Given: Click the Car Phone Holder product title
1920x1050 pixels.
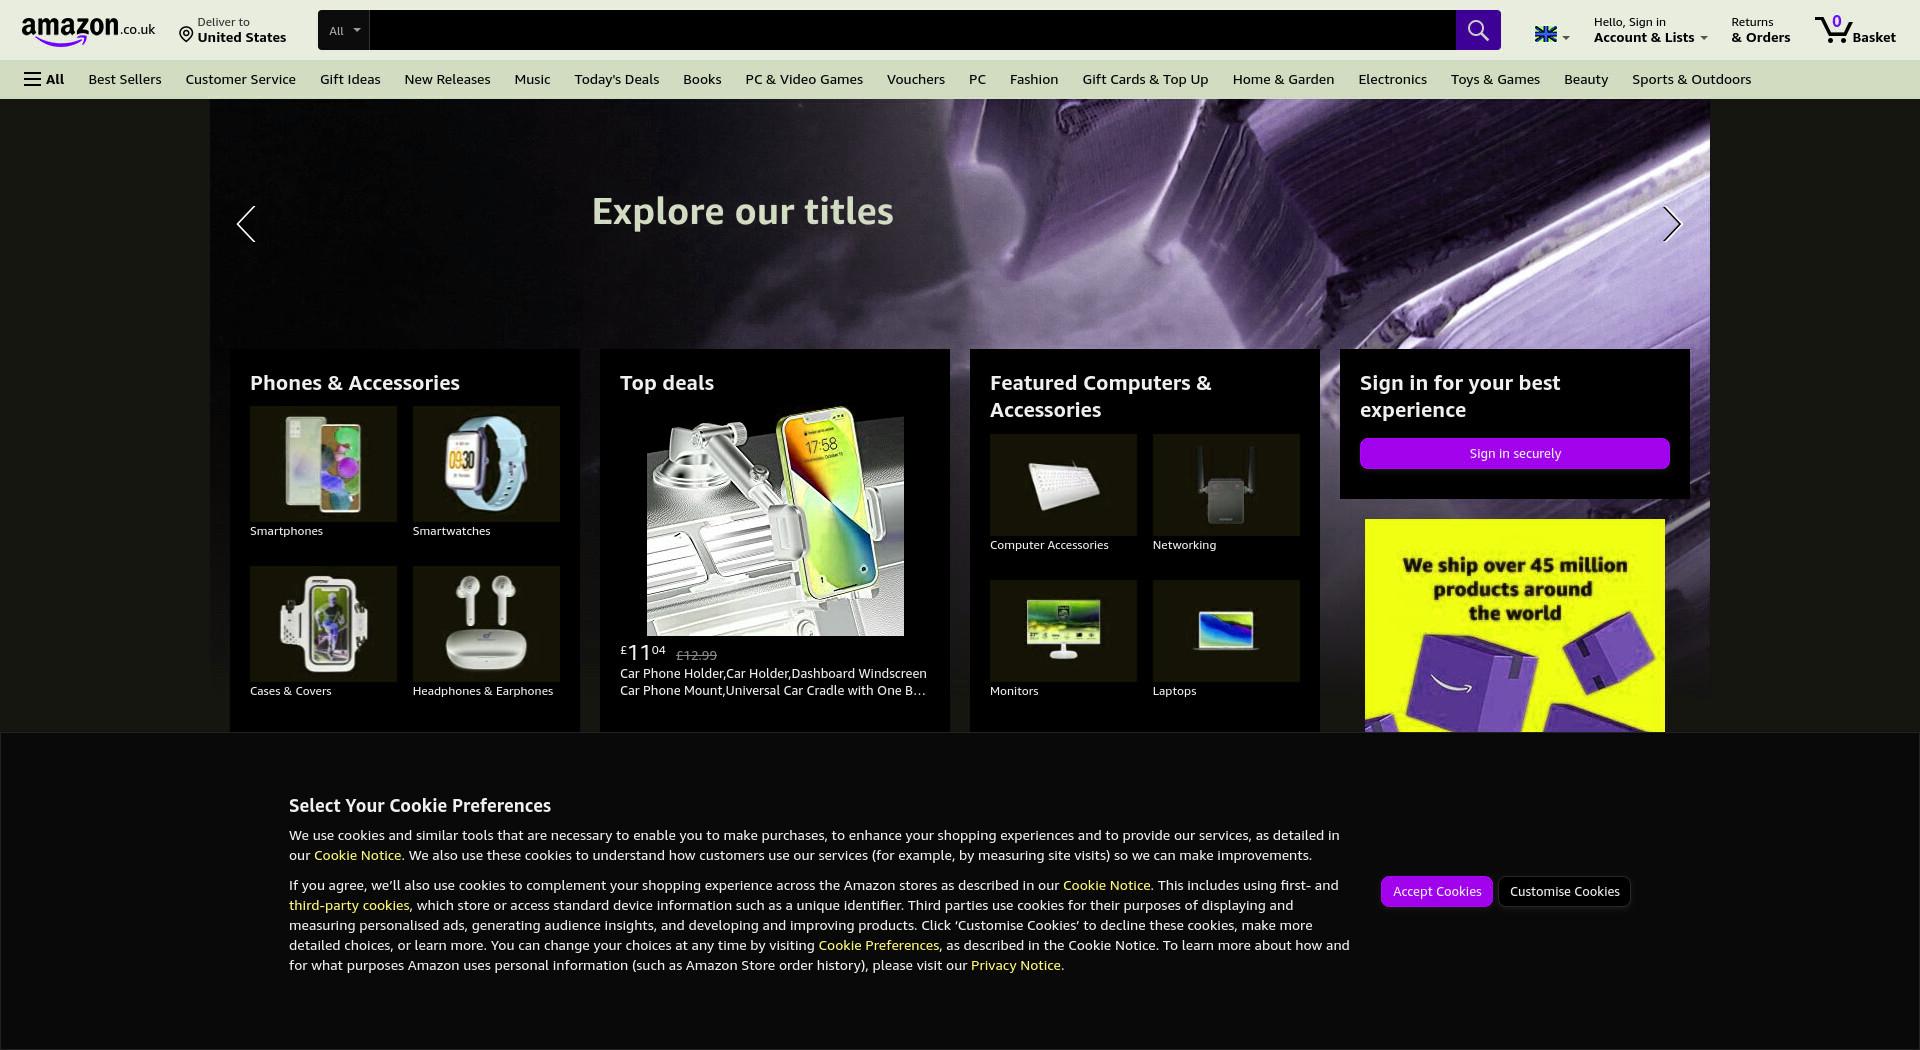Looking at the screenshot, I should tap(773, 682).
